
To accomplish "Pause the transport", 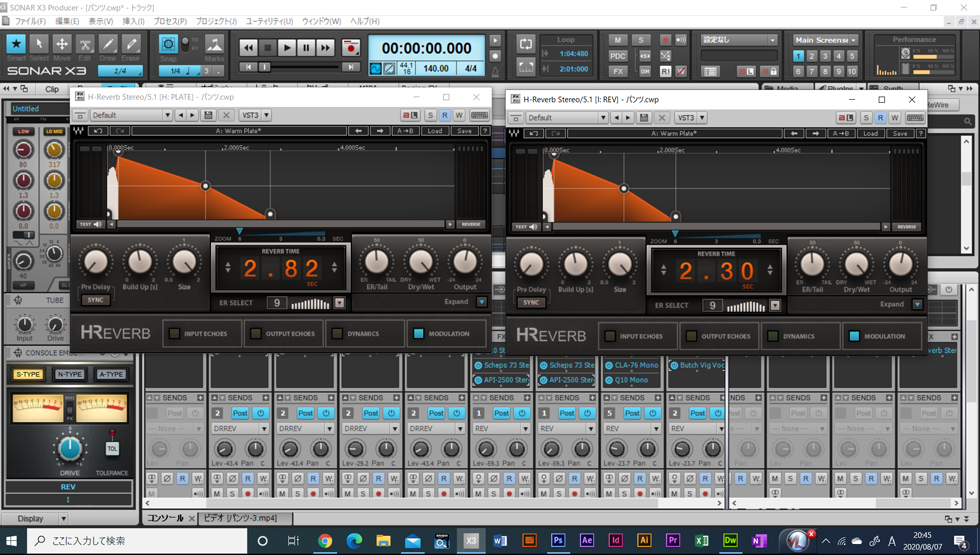I will point(306,48).
